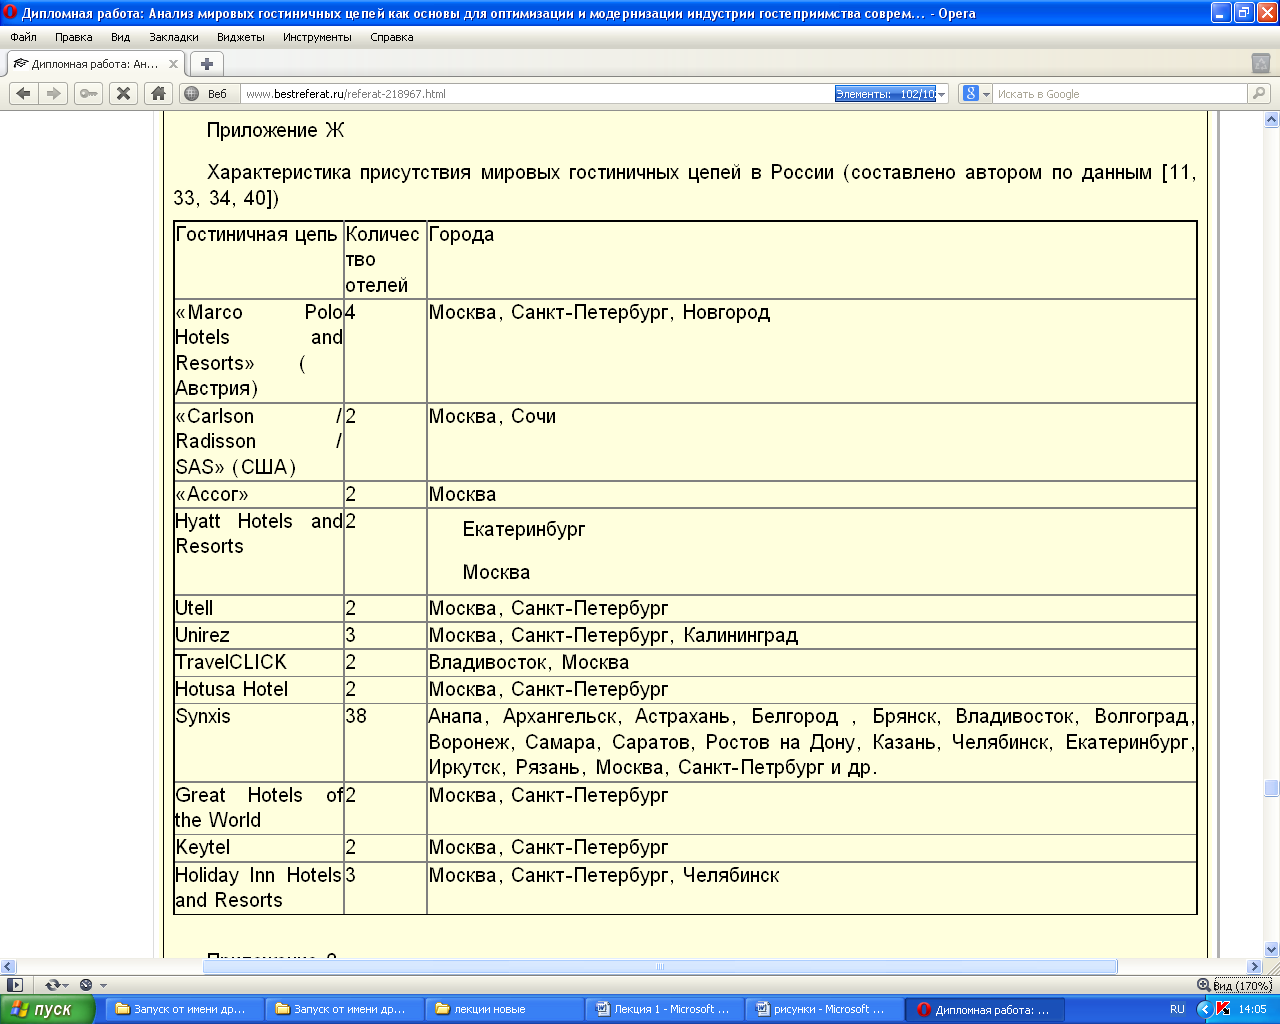Viewport: 1280px width, 1024px height.
Task: Click the vertical scrollbar down arrow
Action: (x=1272, y=949)
